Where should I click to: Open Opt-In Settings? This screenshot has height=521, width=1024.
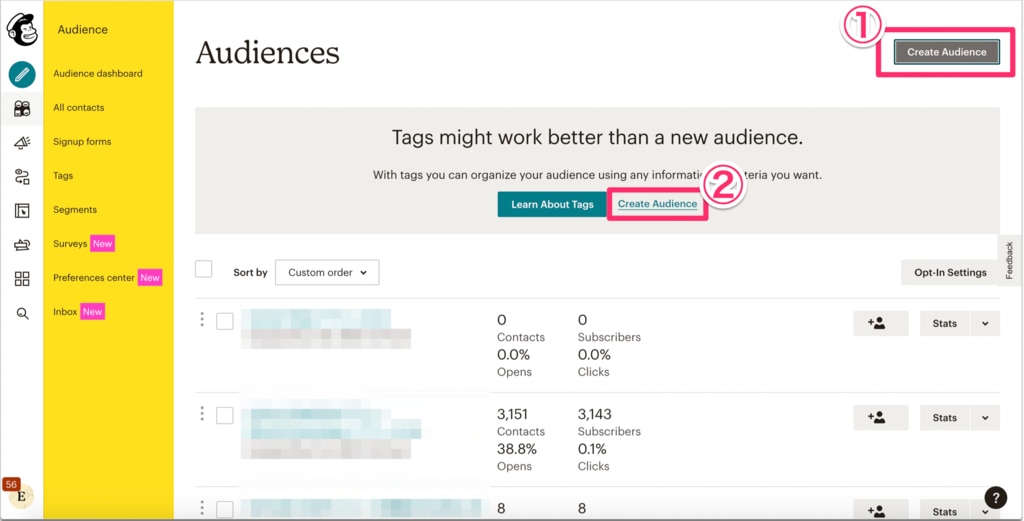click(x=950, y=272)
